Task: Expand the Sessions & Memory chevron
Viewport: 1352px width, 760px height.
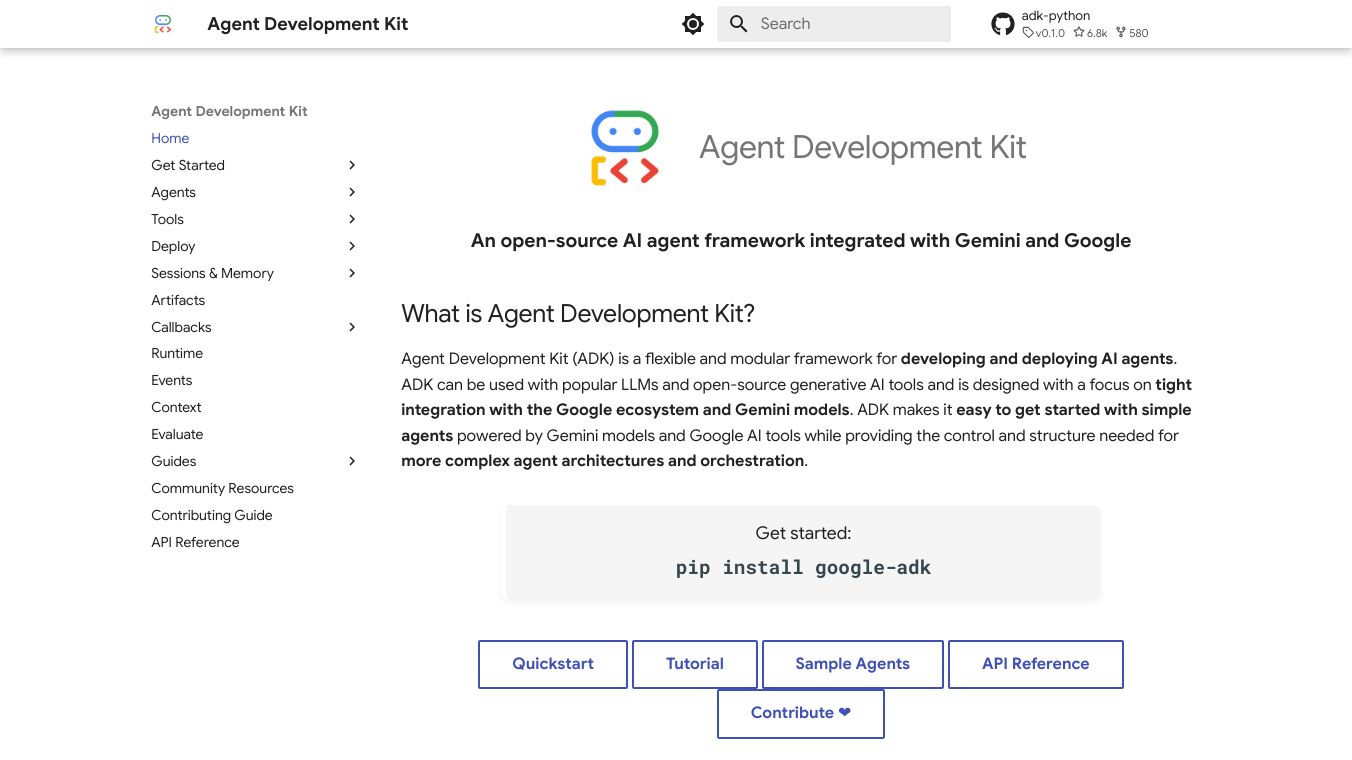Action: point(352,273)
